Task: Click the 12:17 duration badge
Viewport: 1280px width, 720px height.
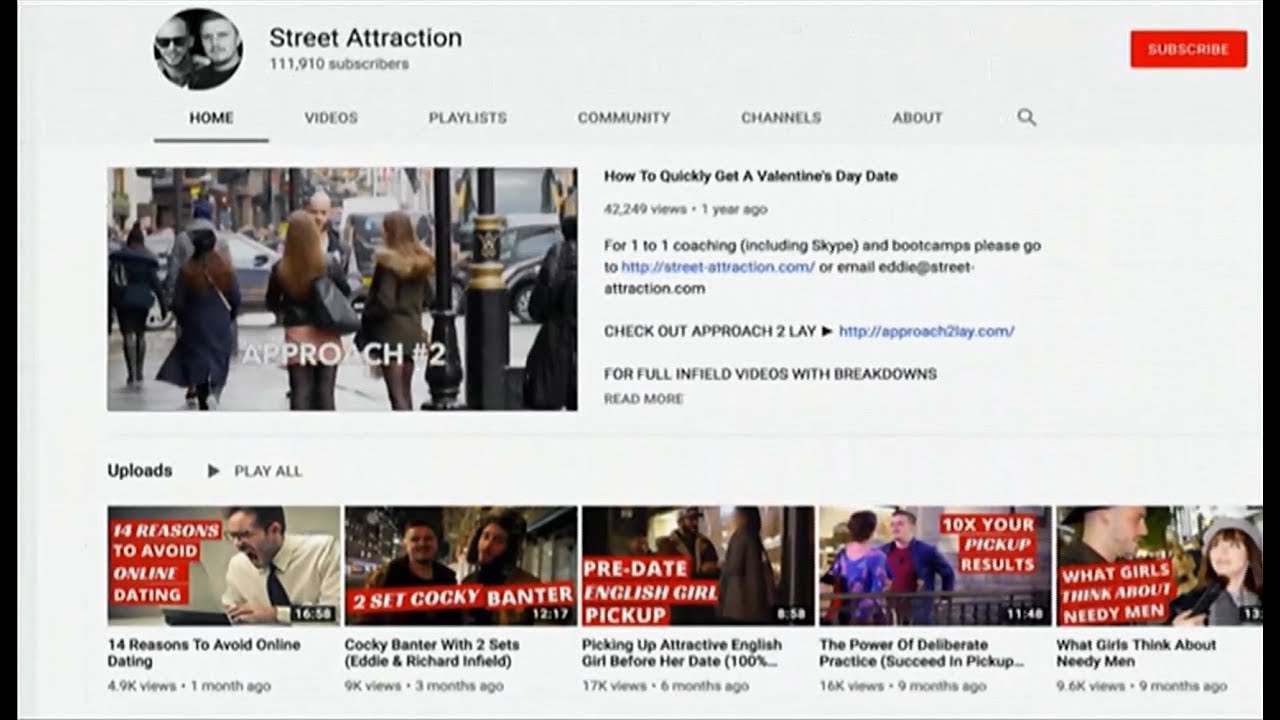Action: coord(552,613)
